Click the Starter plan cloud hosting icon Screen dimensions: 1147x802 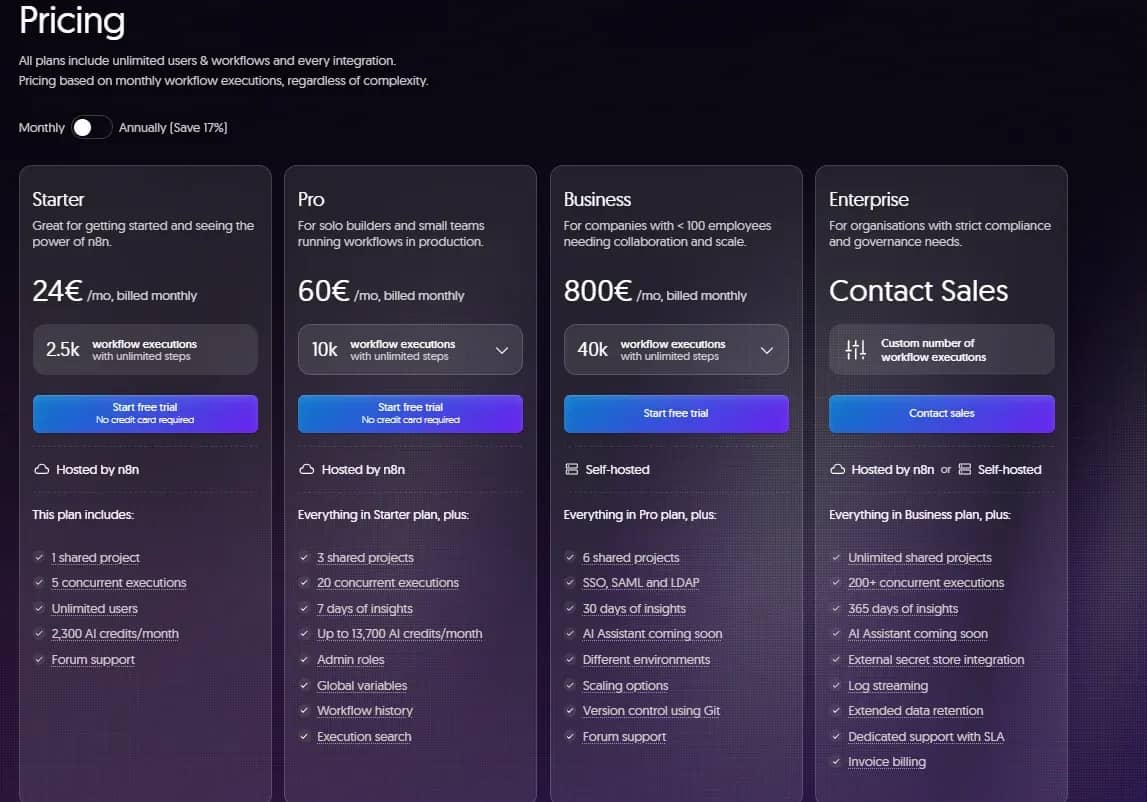[42, 469]
